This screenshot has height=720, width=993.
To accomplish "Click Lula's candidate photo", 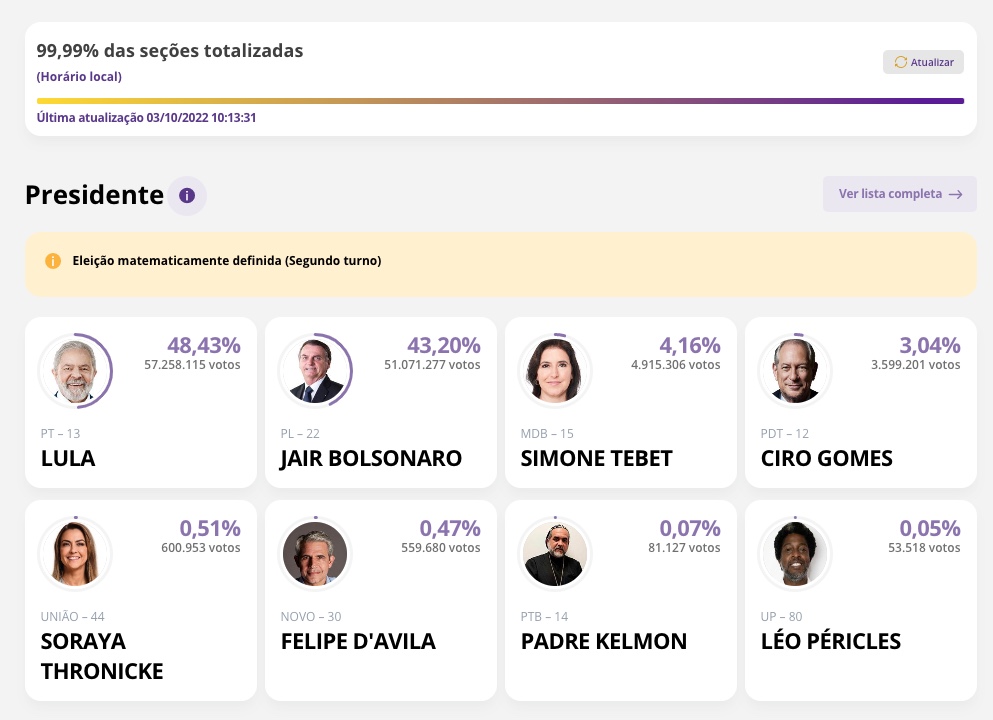I will [x=75, y=370].
